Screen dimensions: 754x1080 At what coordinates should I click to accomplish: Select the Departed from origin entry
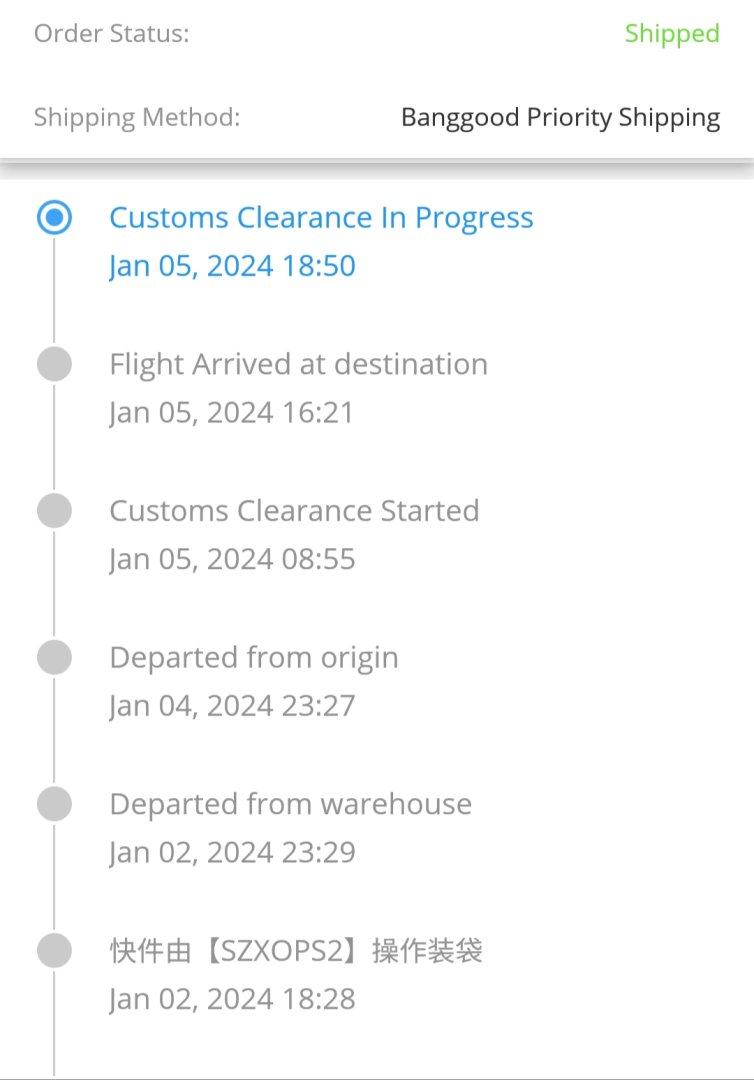click(254, 658)
